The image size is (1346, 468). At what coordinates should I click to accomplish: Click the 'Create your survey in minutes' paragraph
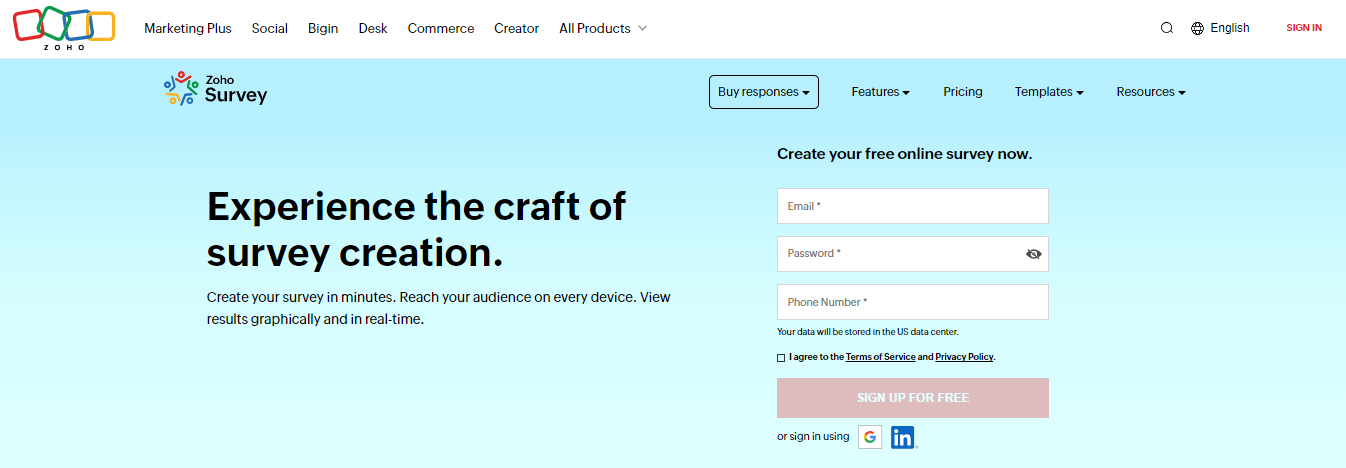pyautogui.click(x=438, y=308)
